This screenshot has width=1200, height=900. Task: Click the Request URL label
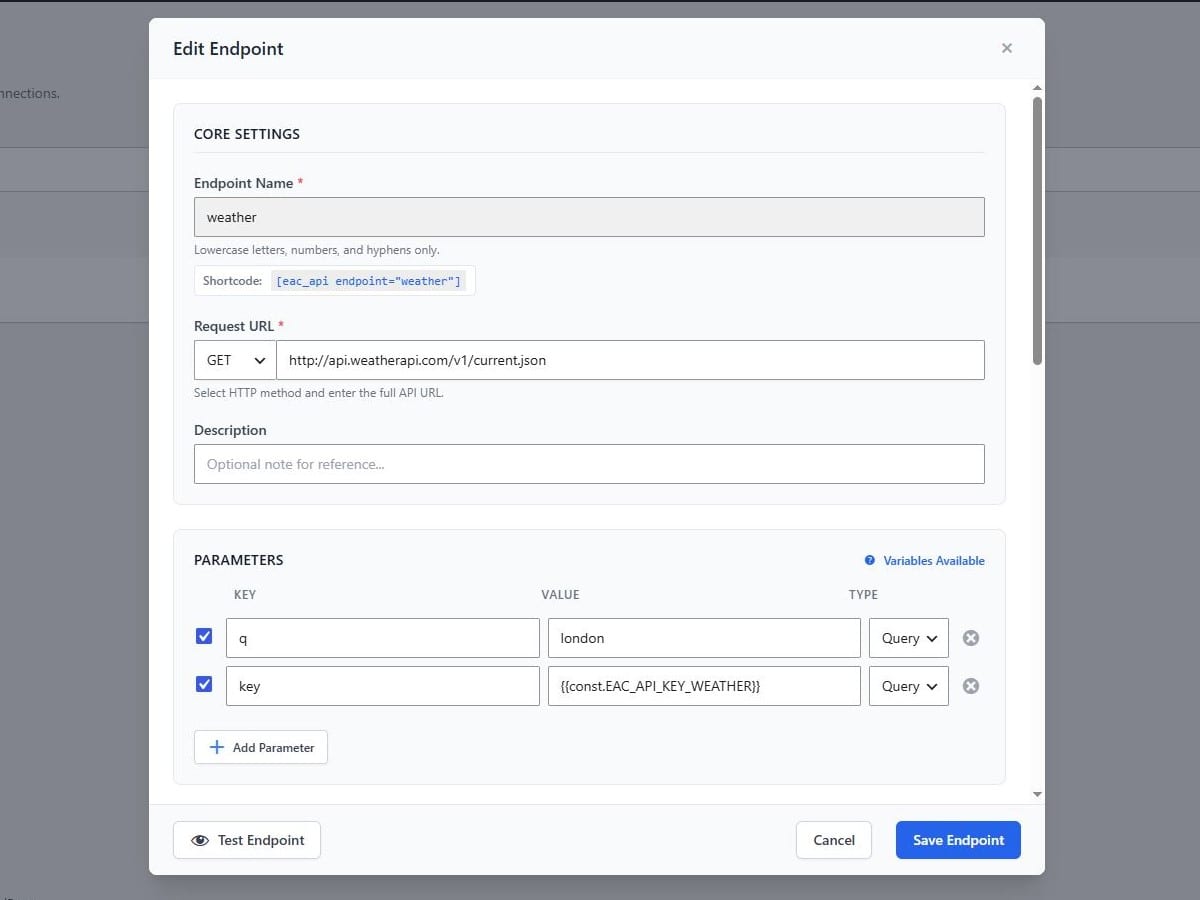[x=235, y=326]
